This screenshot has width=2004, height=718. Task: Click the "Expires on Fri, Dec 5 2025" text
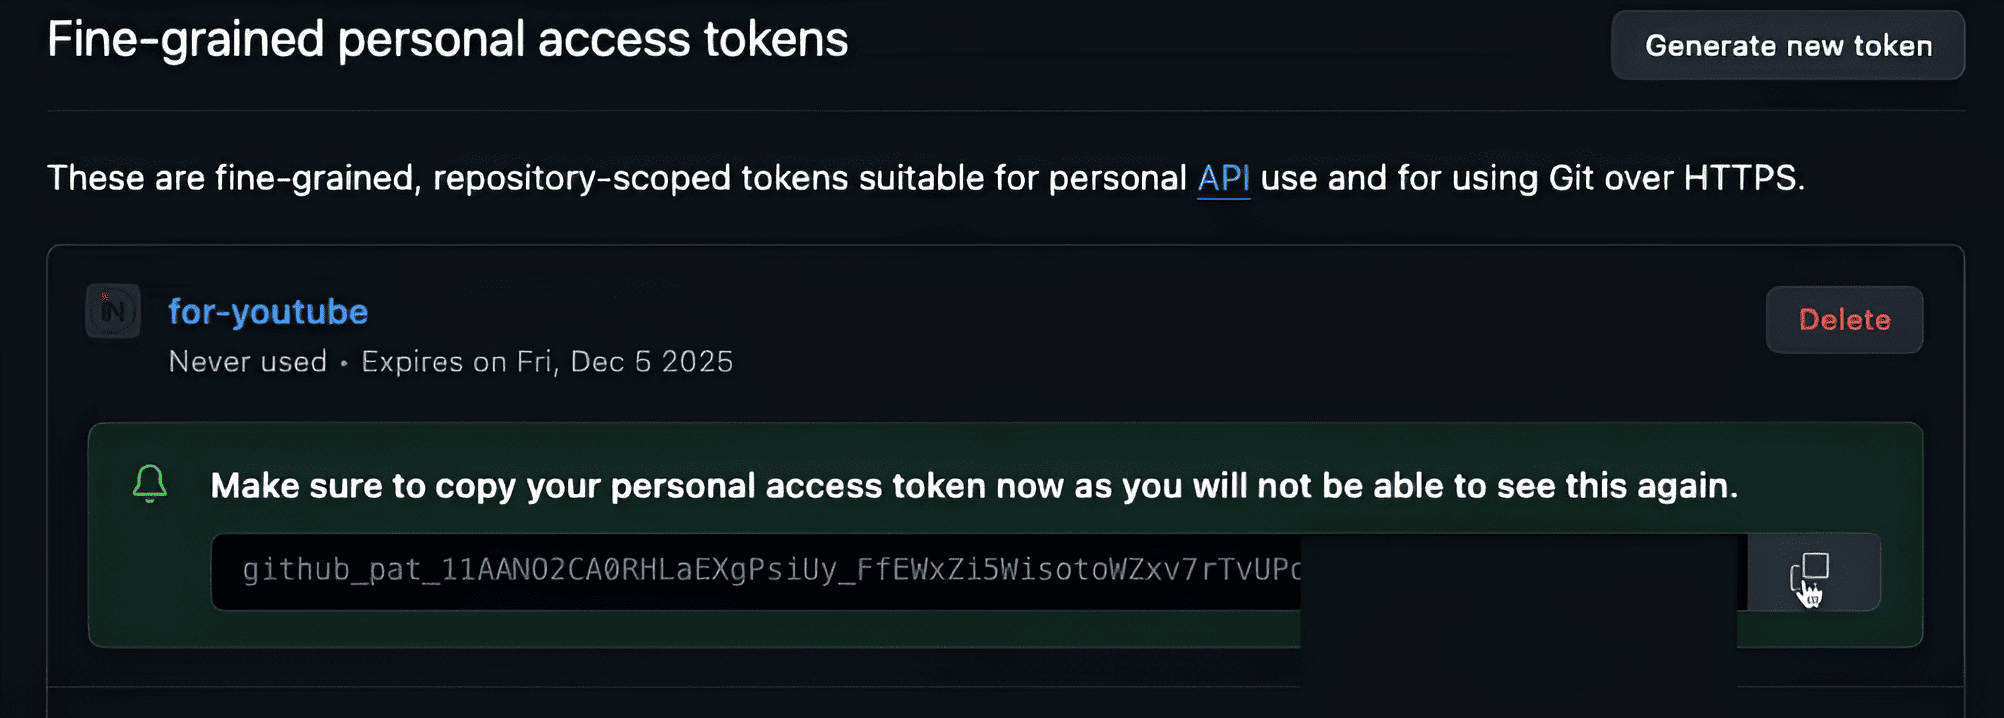click(547, 362)
